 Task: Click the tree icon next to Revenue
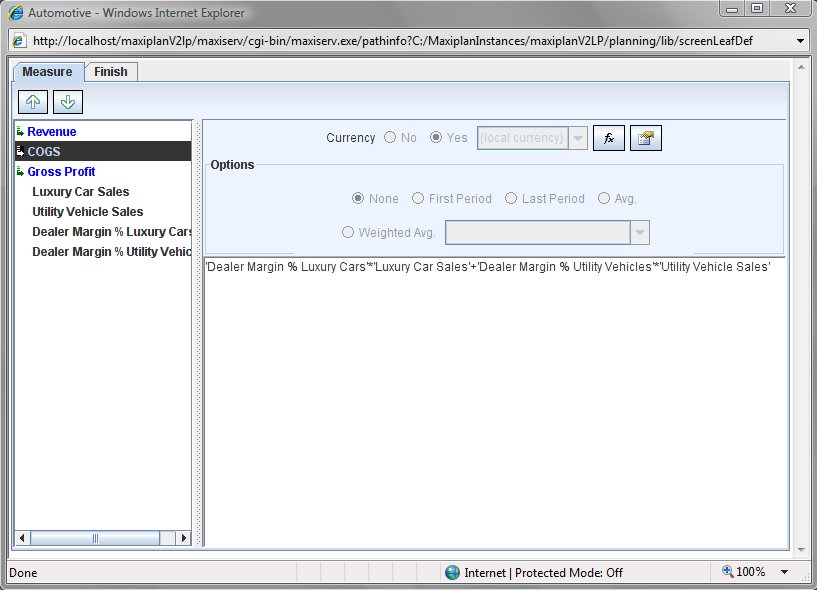(20, 132)
